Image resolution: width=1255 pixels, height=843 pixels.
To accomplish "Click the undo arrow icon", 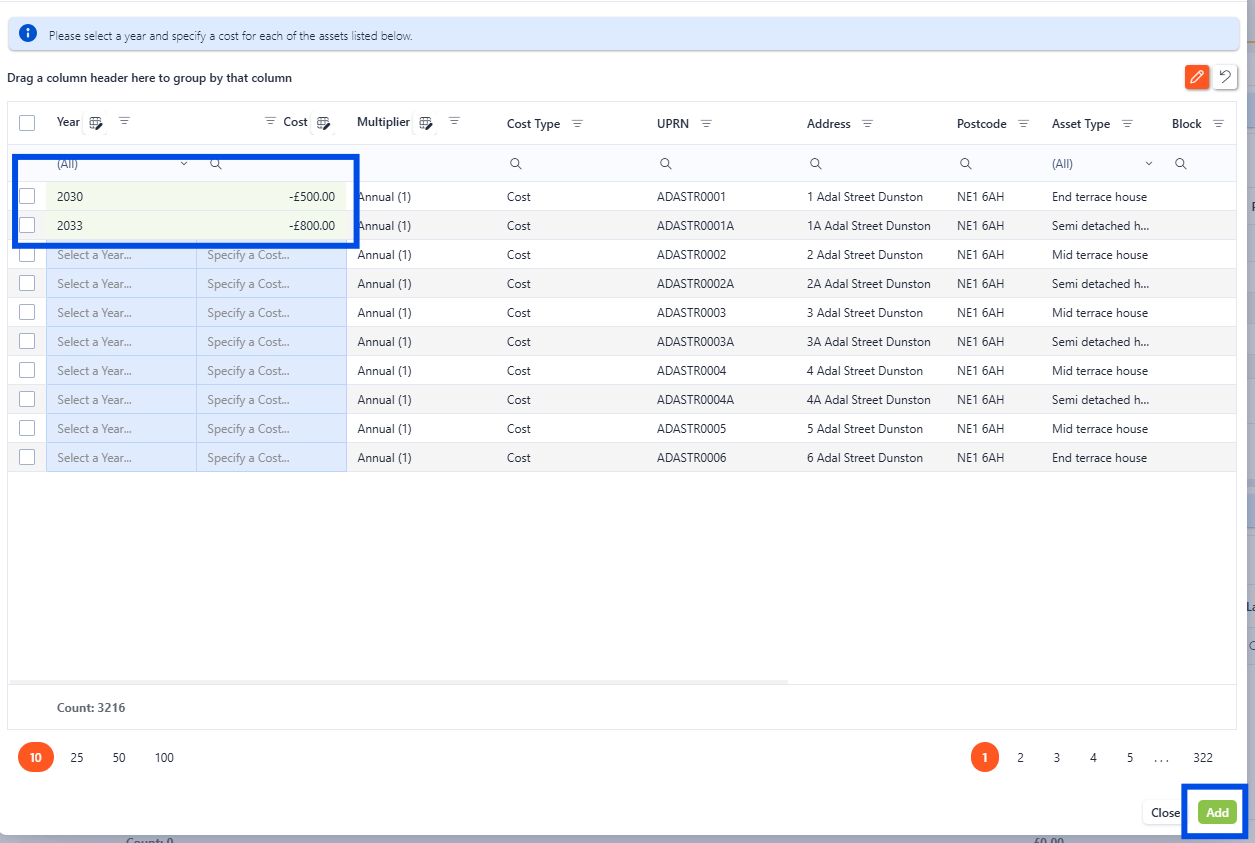I will pyautogui.click(x=1225, y=77).
